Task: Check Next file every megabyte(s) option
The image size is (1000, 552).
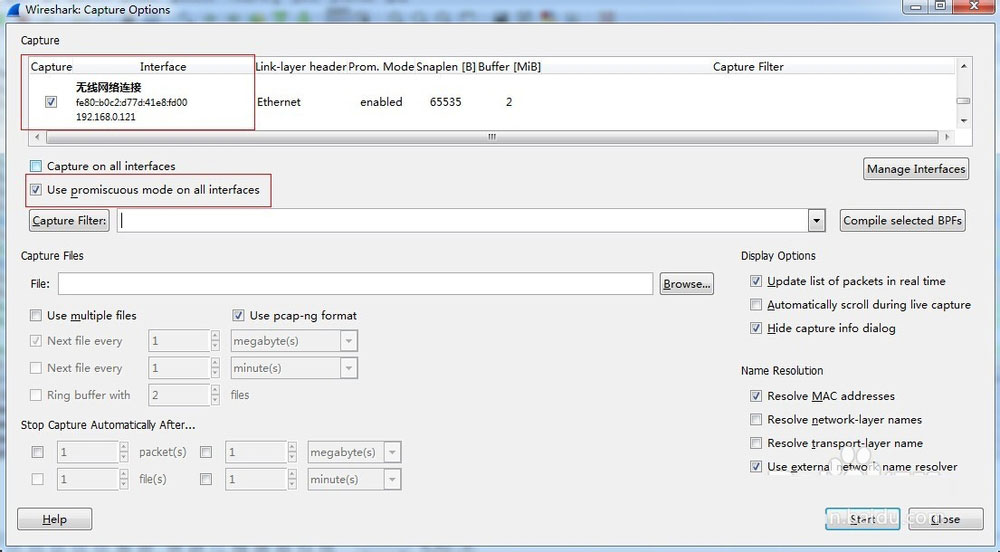Action: pyautogui.click(x=36, y=341)
